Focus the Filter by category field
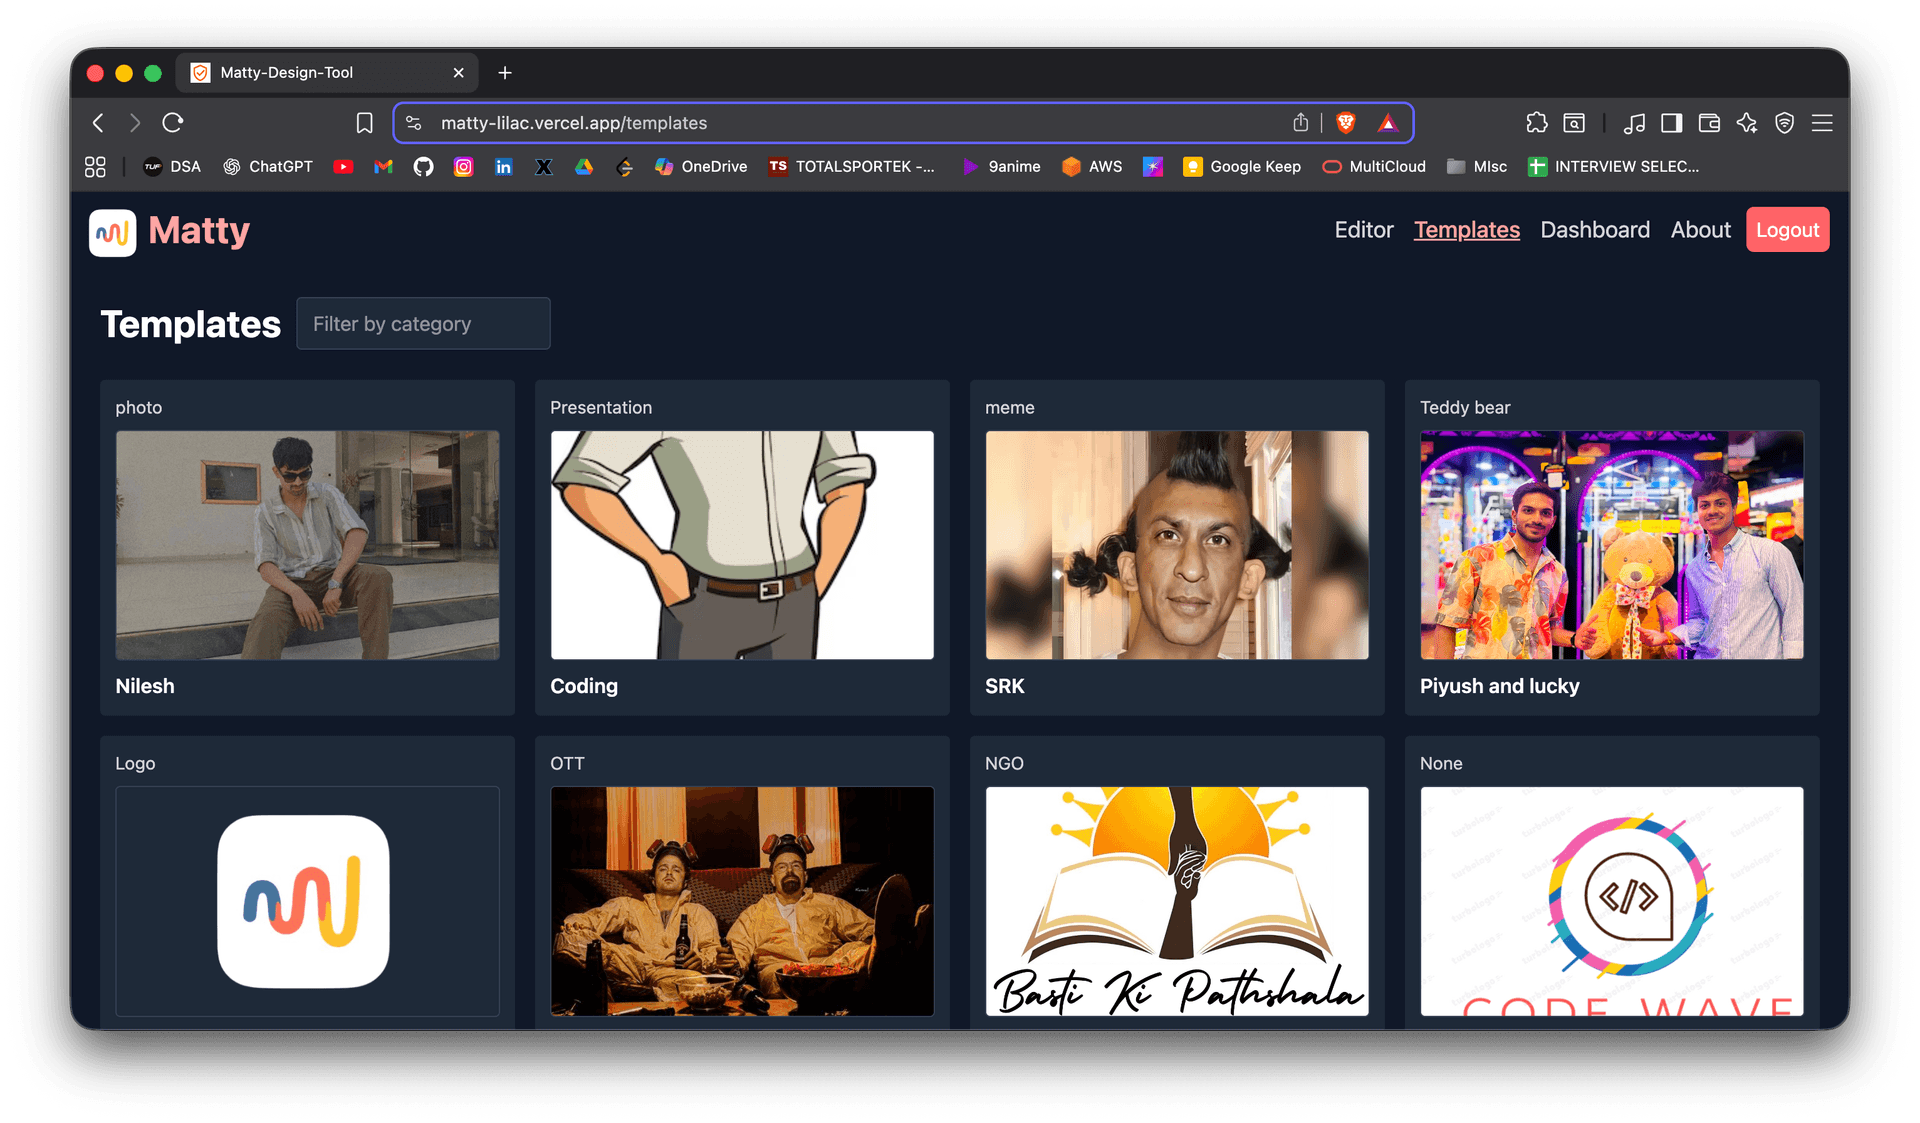1920x1123 pixels. click(423, 324)
